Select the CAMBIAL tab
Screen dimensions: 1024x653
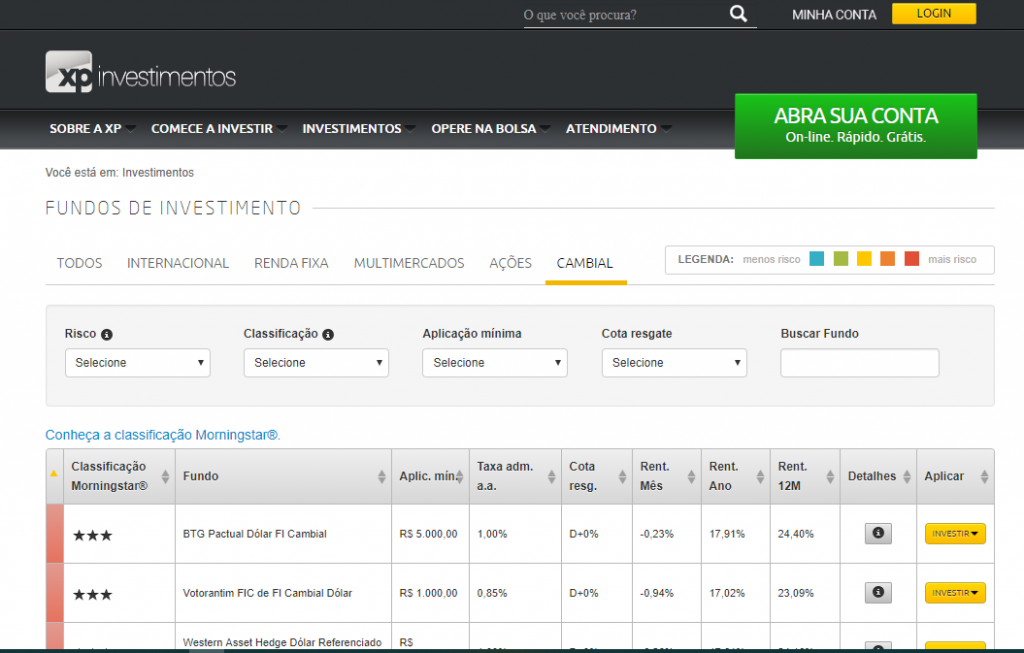coord(585,263)
